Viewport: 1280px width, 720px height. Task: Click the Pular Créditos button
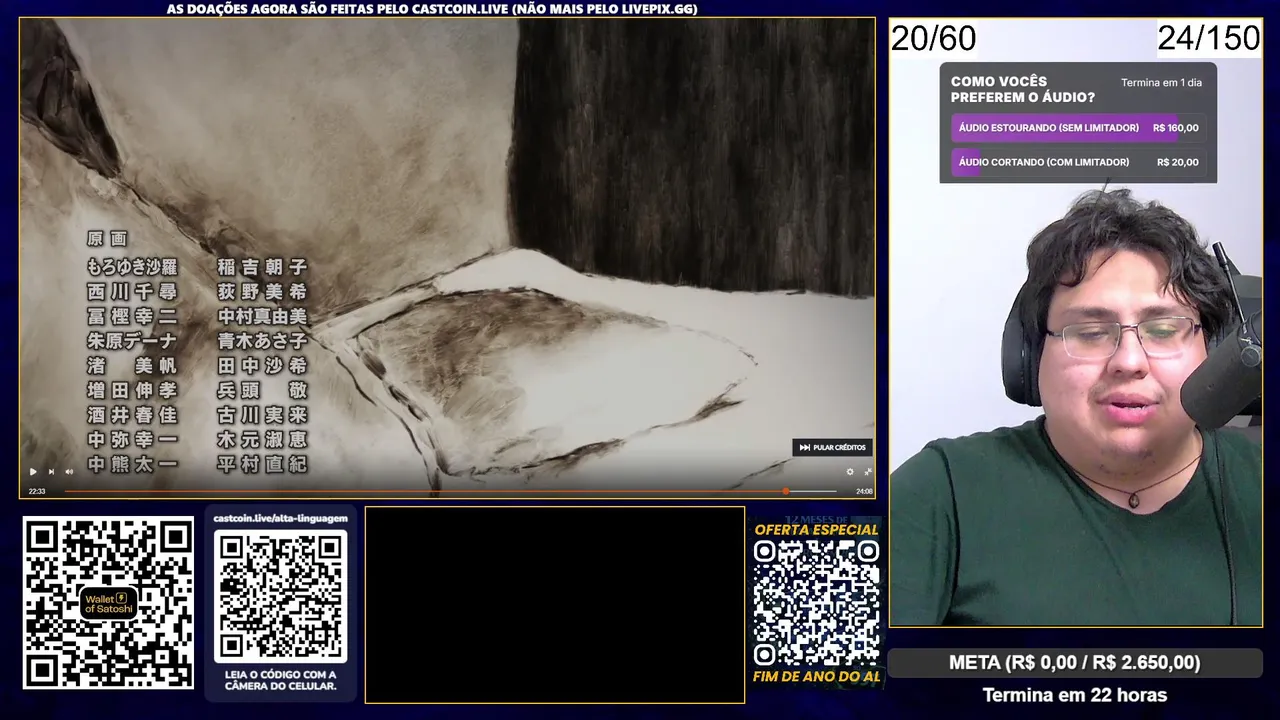click(832, 447)
